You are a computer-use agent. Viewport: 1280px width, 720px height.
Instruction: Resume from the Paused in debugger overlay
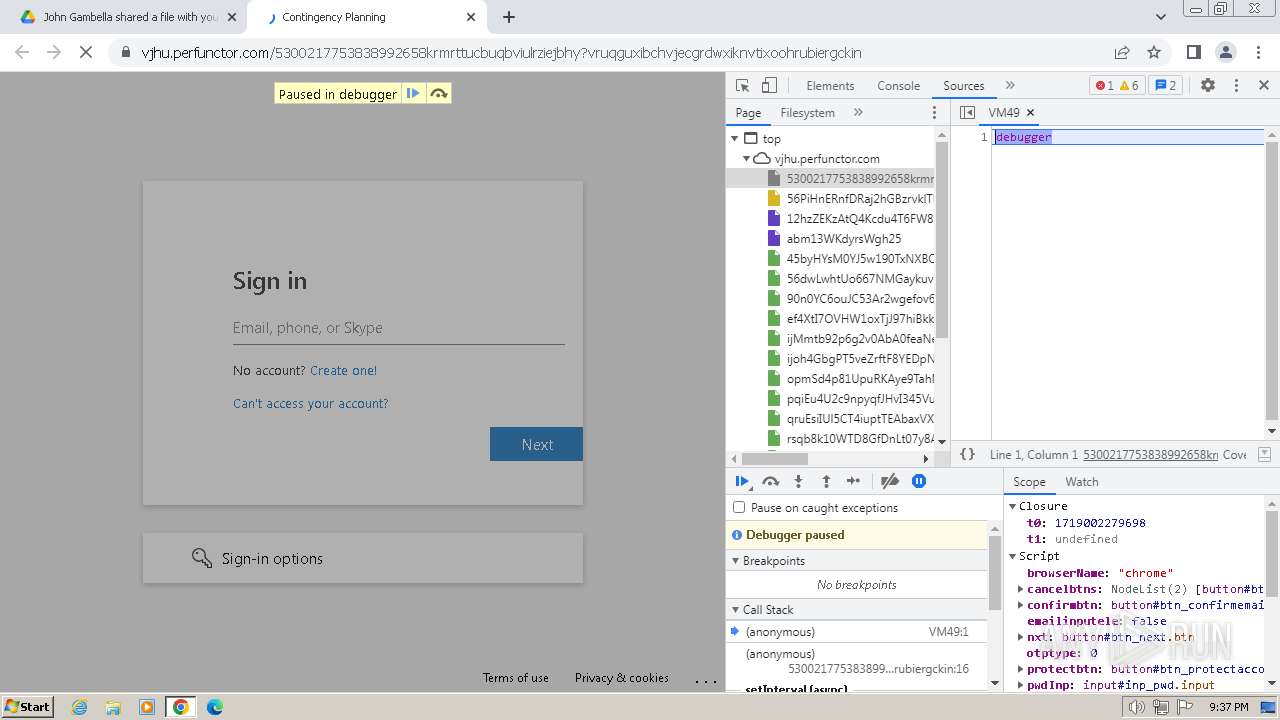pos(412,94)
